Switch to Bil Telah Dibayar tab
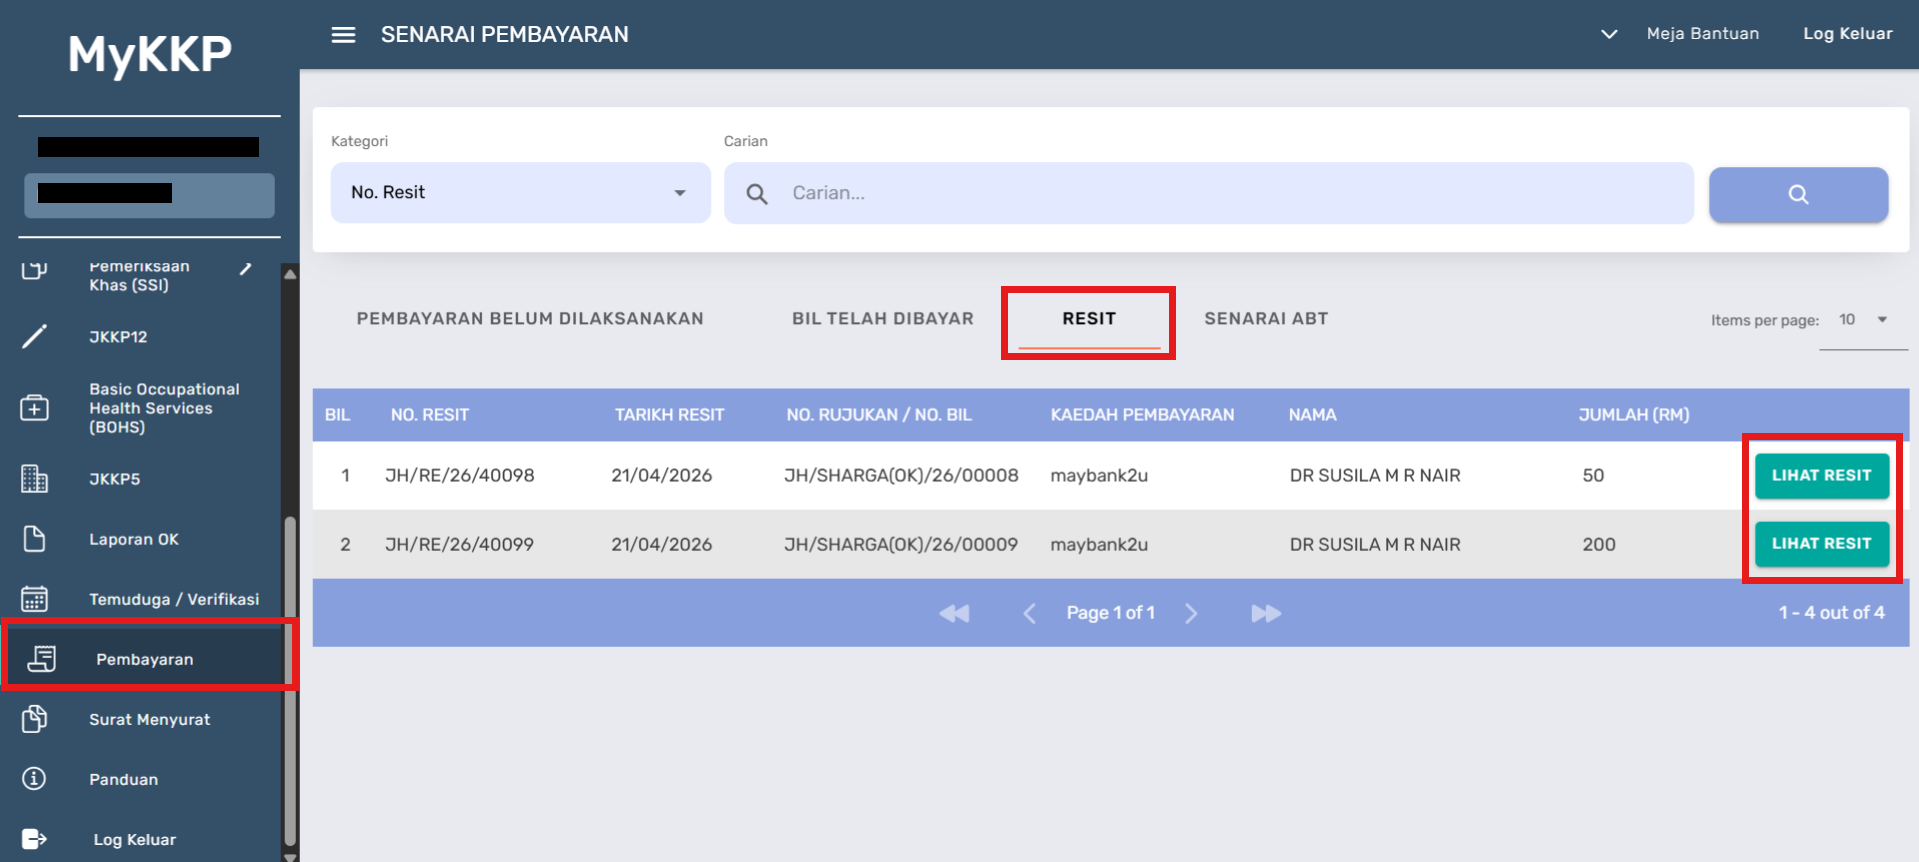Image resolution: width=1919 pixels, height=862 pixels. pos(882,319)
